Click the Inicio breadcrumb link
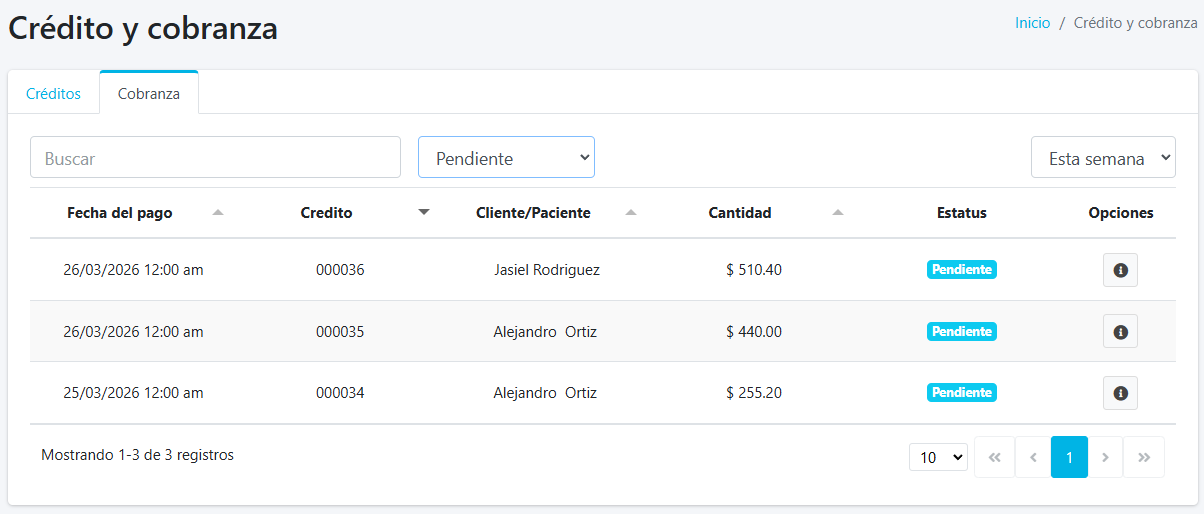This screenshot has width=1204, height=514. (1032, 23)
